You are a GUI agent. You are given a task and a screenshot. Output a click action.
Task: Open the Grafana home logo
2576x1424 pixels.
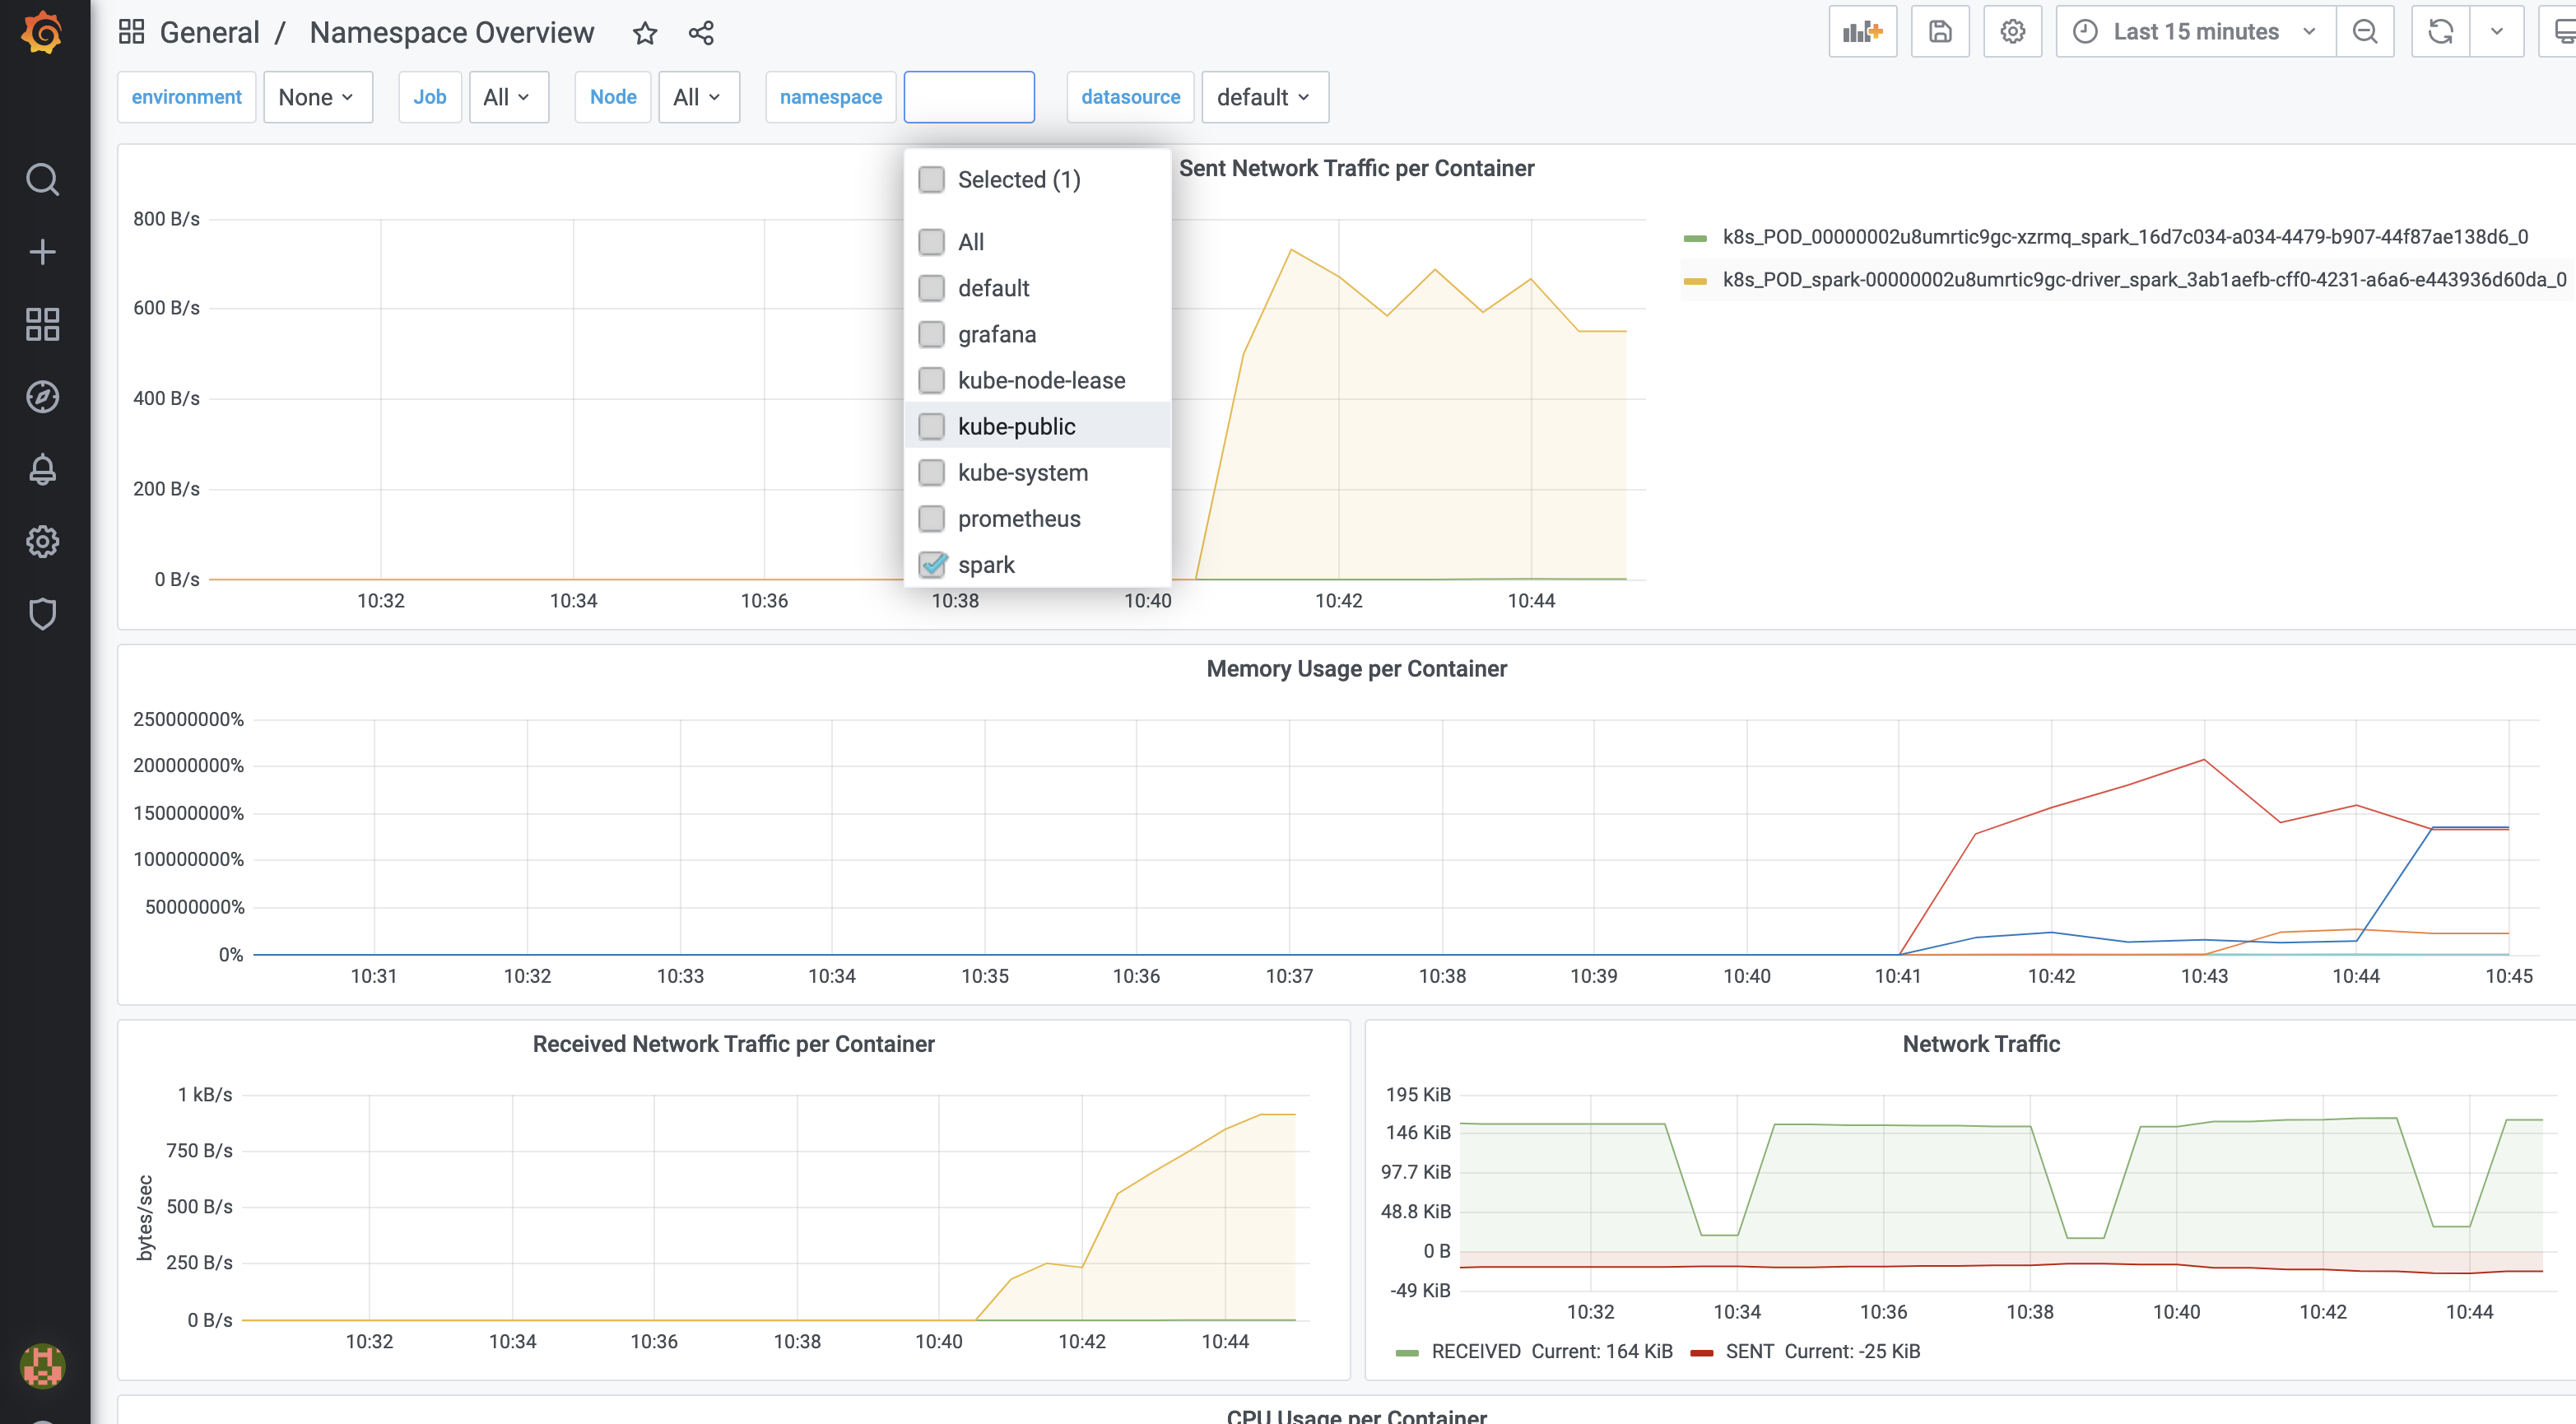pos(42,32)
